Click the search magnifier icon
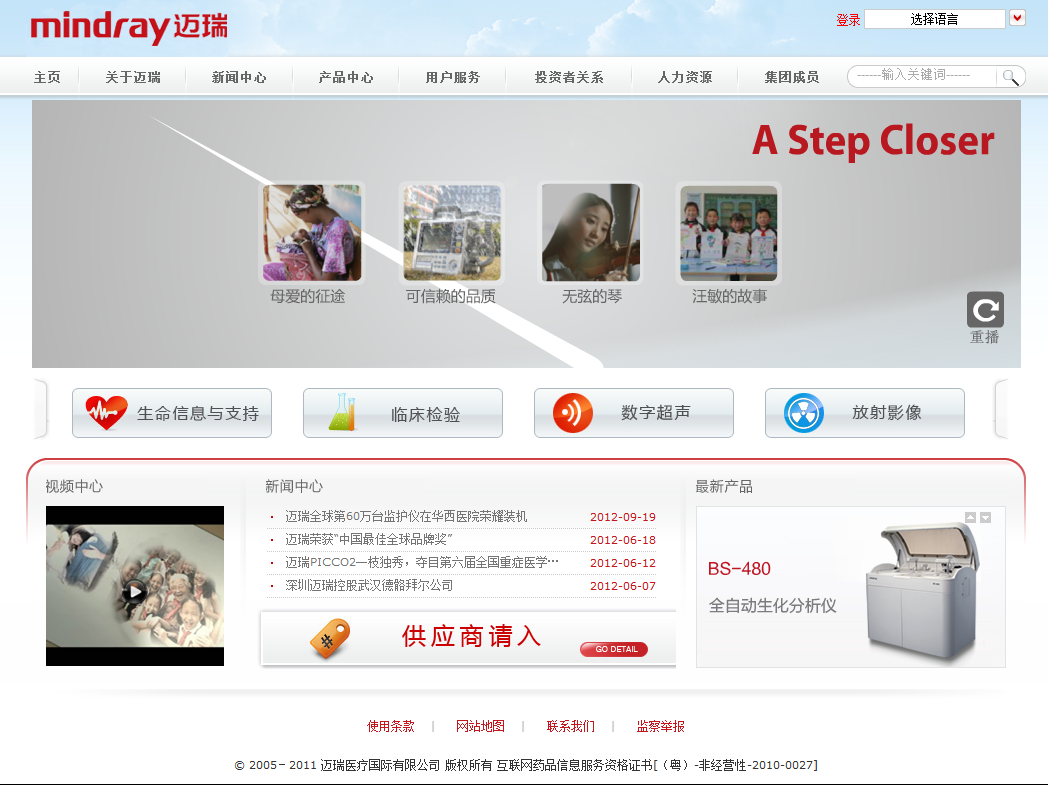 click(1010, 77)
